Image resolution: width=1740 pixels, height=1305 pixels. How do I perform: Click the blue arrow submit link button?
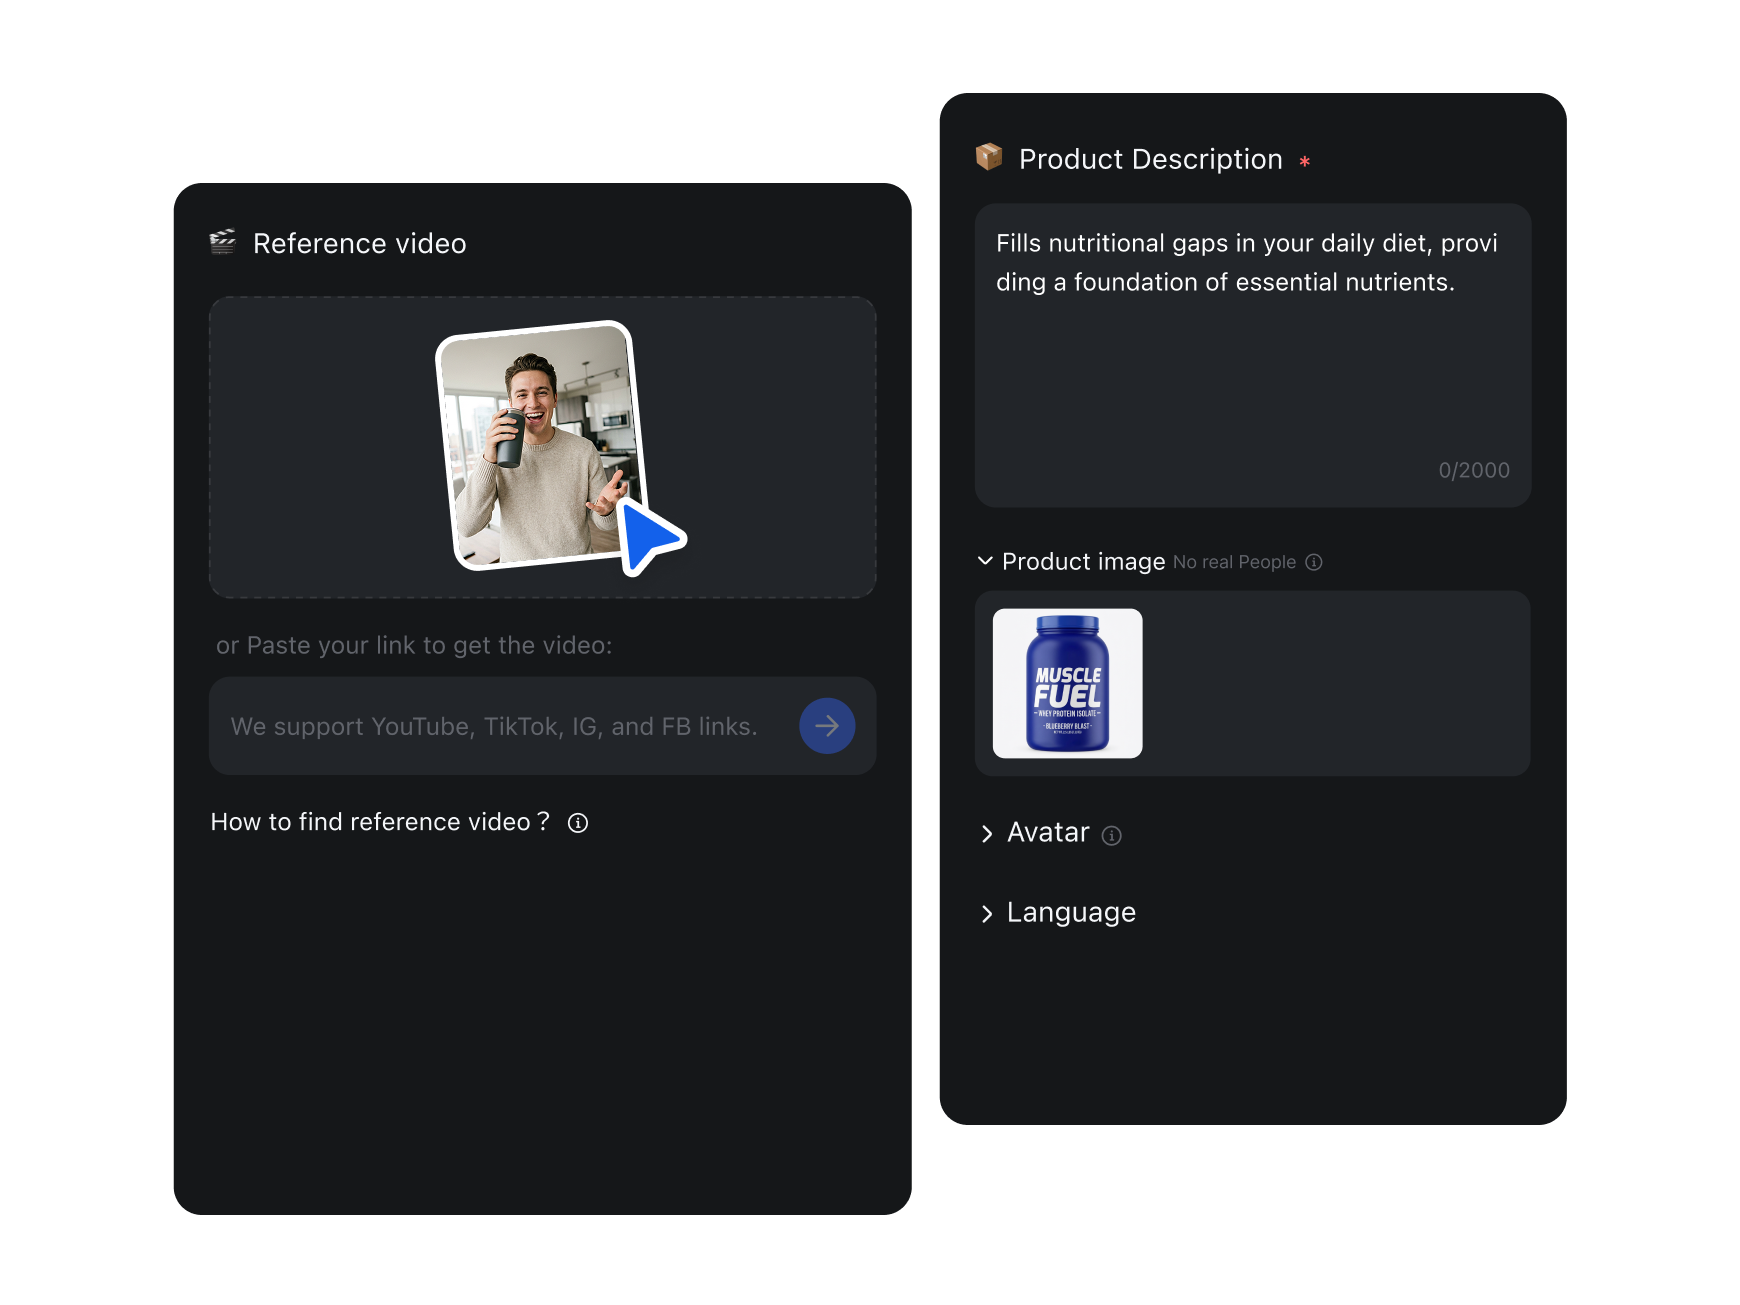(827, 726)
